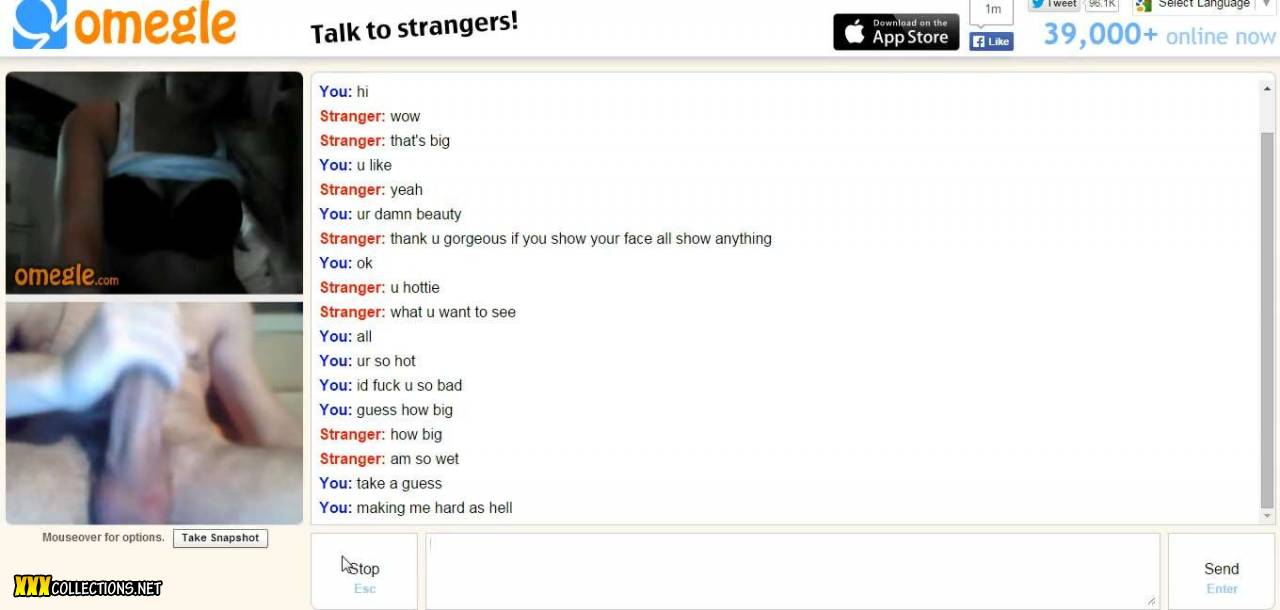Click the 1m like count bubble

[992, 11]
